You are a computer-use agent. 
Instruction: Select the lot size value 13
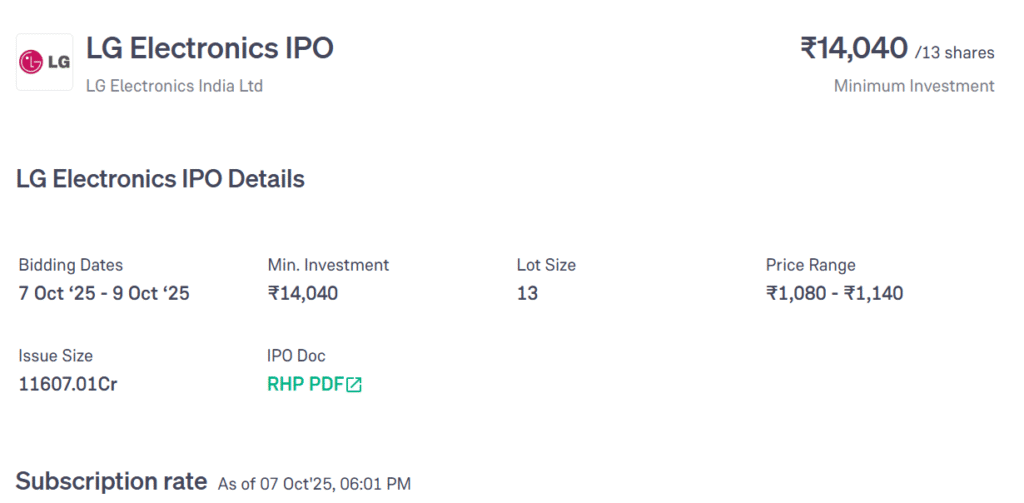pos(527,294)
